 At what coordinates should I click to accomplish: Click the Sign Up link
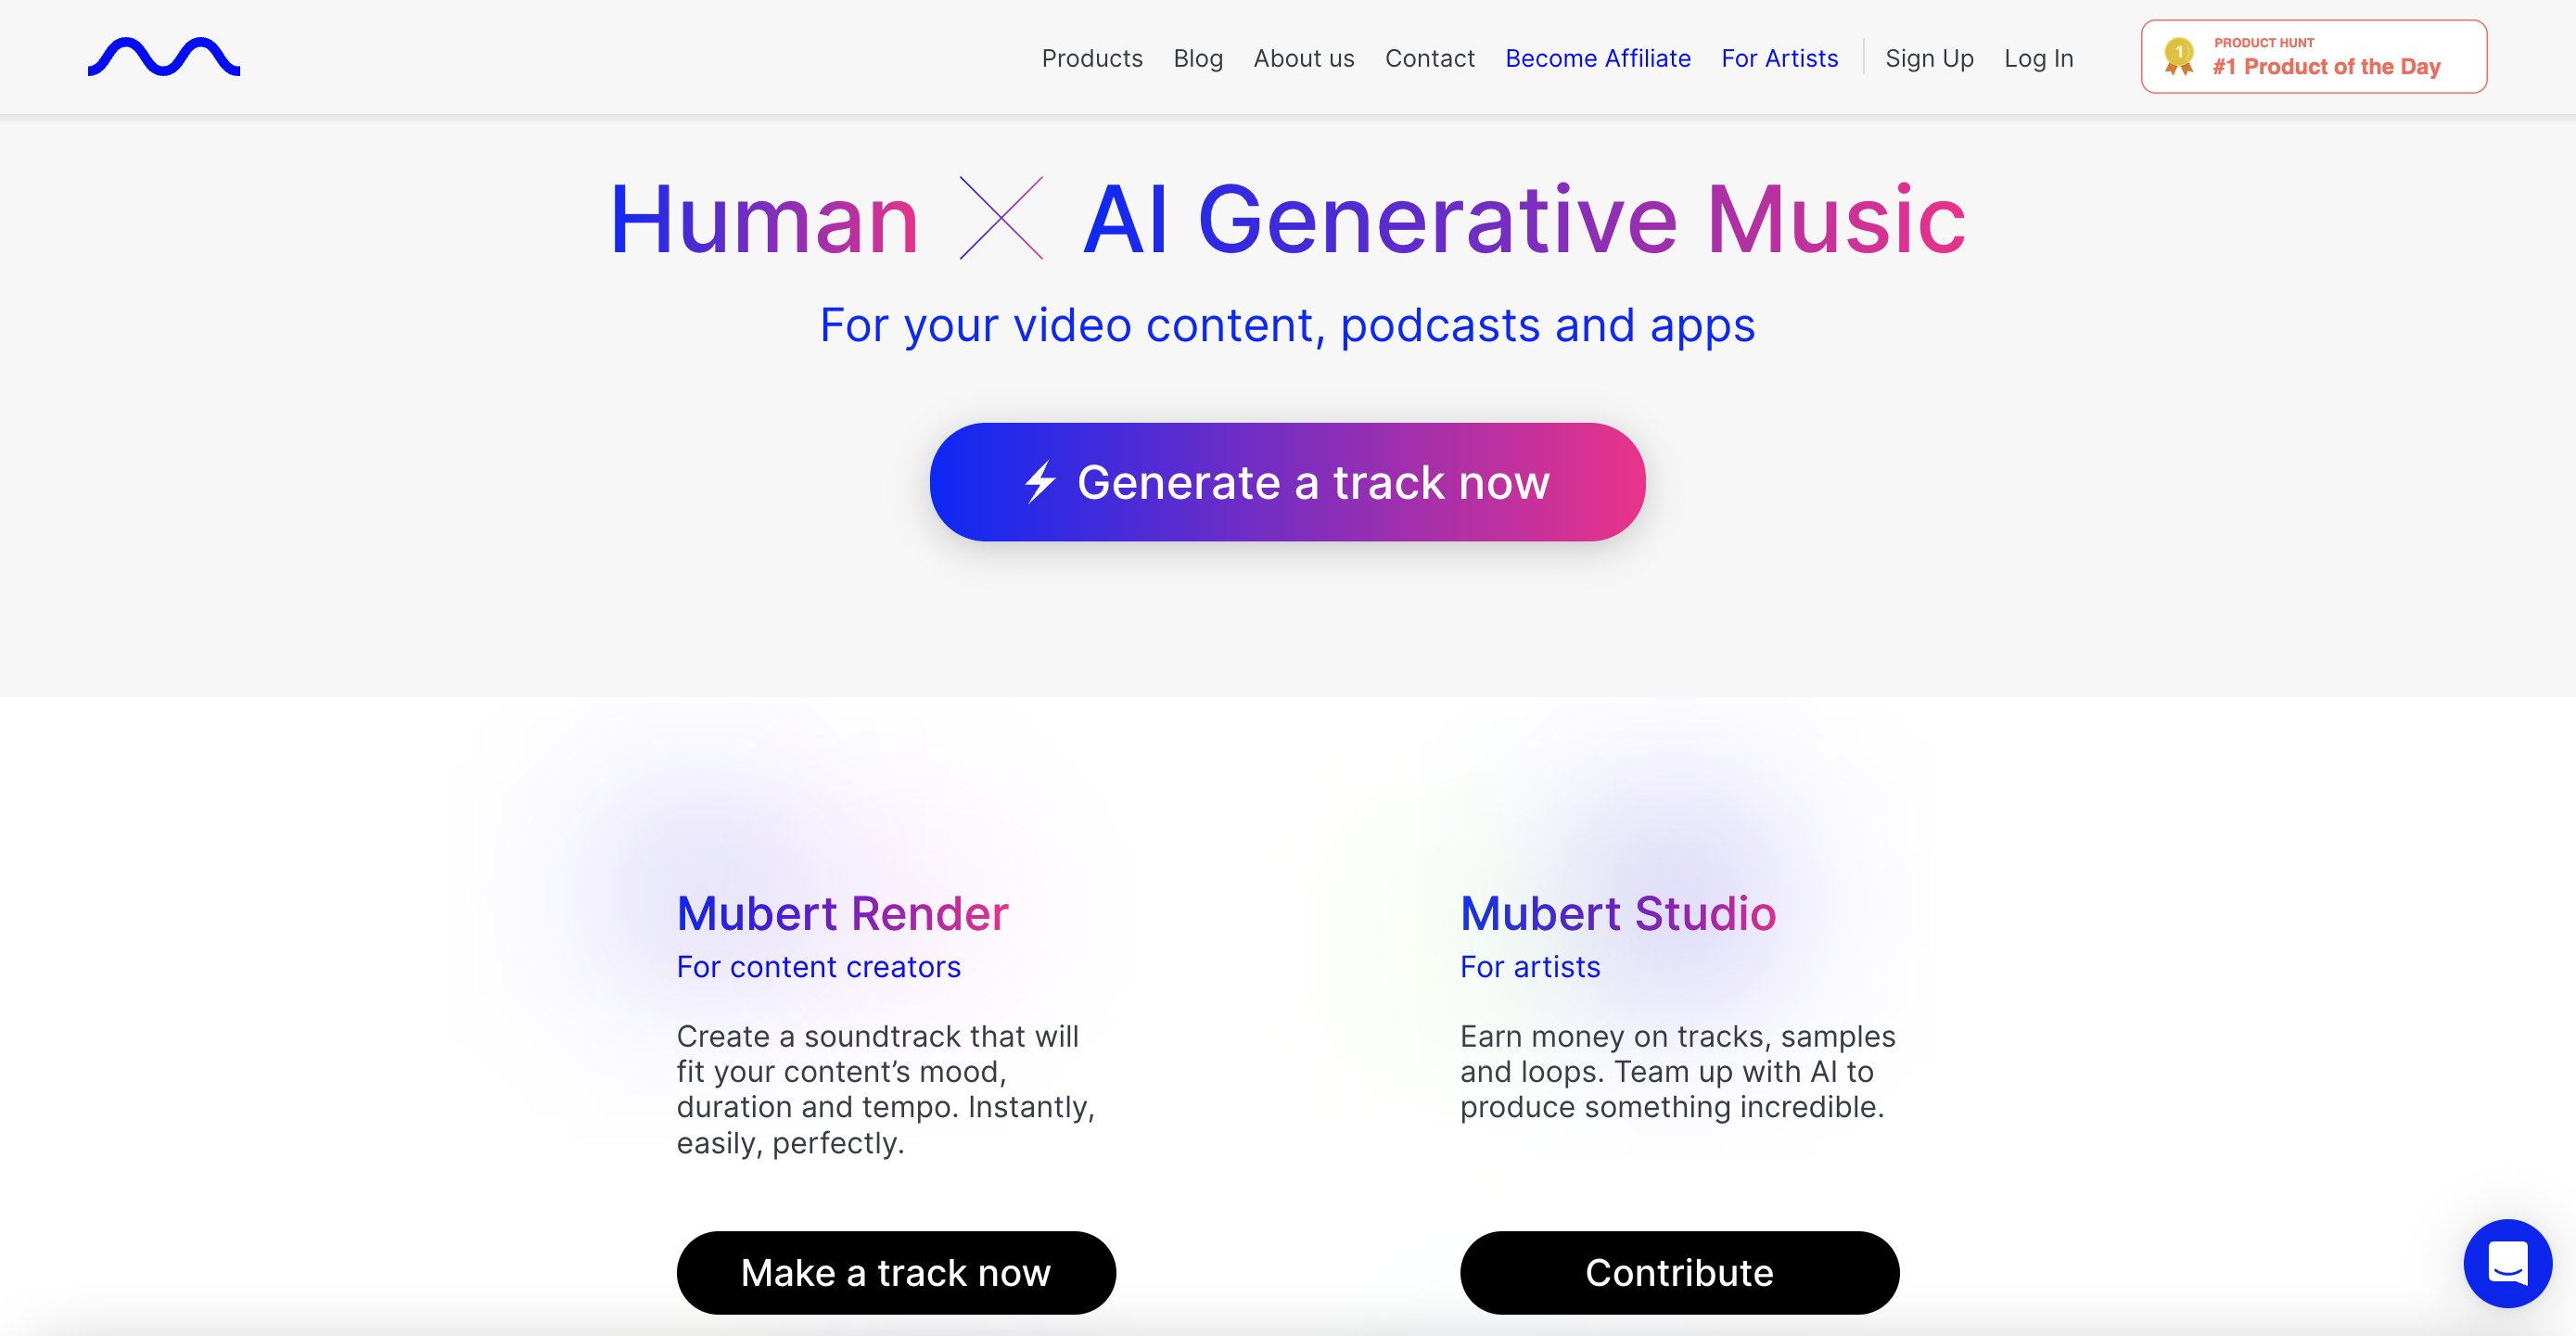point(1932,57)
